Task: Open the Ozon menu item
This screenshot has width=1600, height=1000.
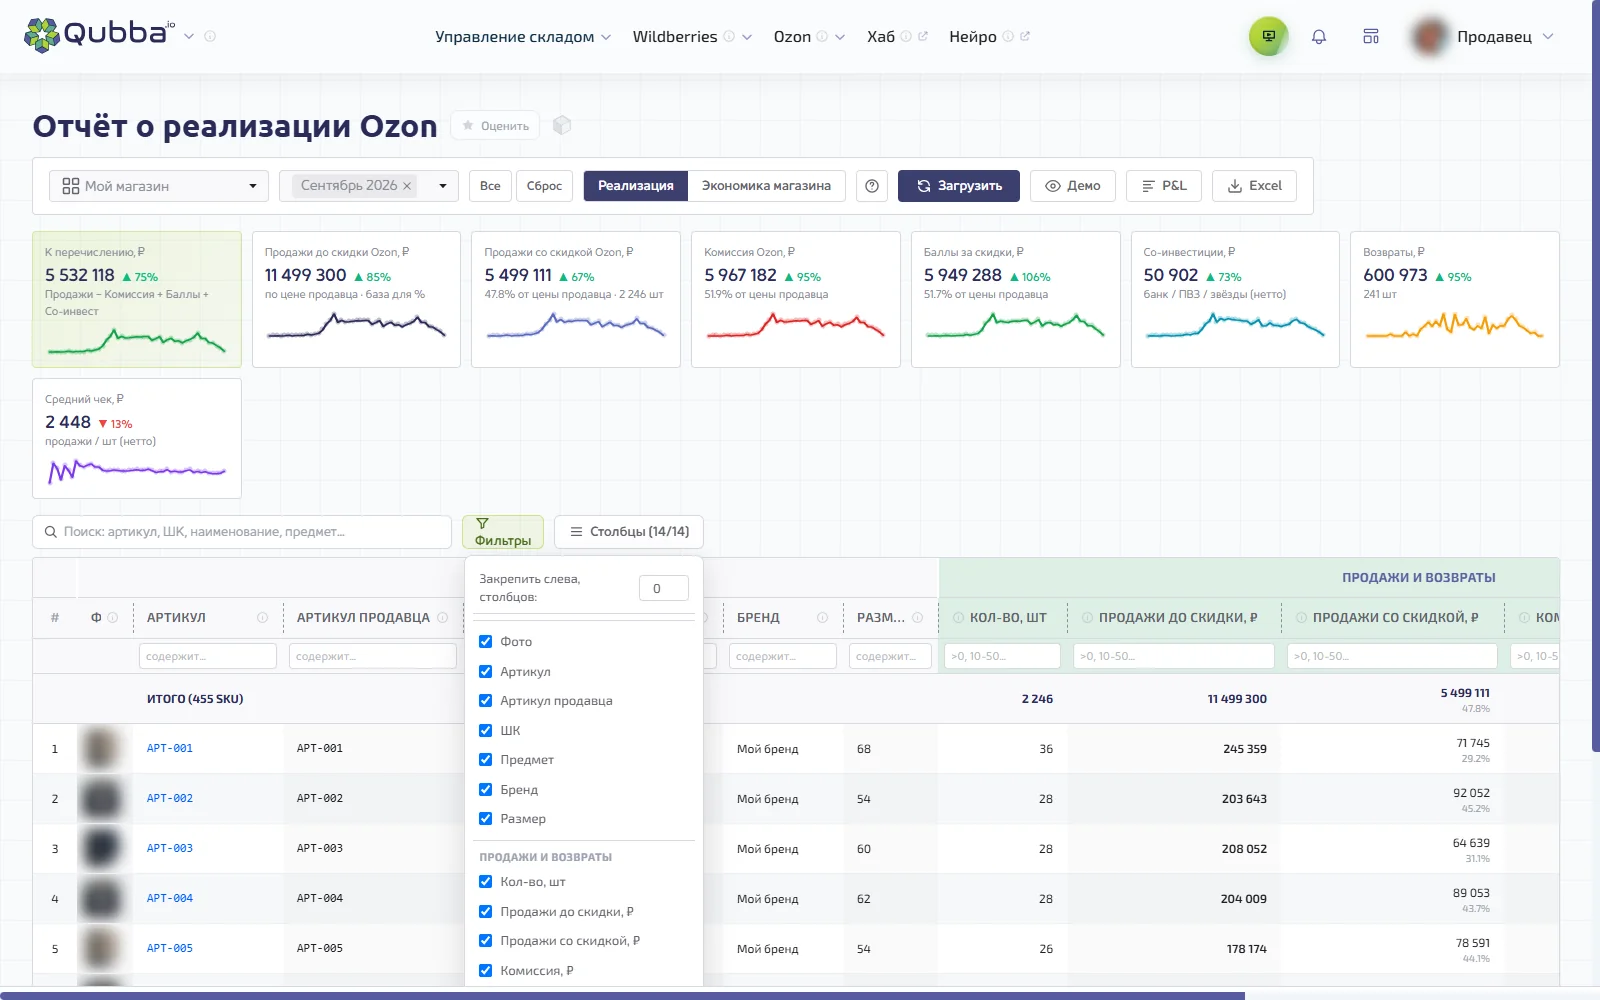Action: click(x=792, y=37)
